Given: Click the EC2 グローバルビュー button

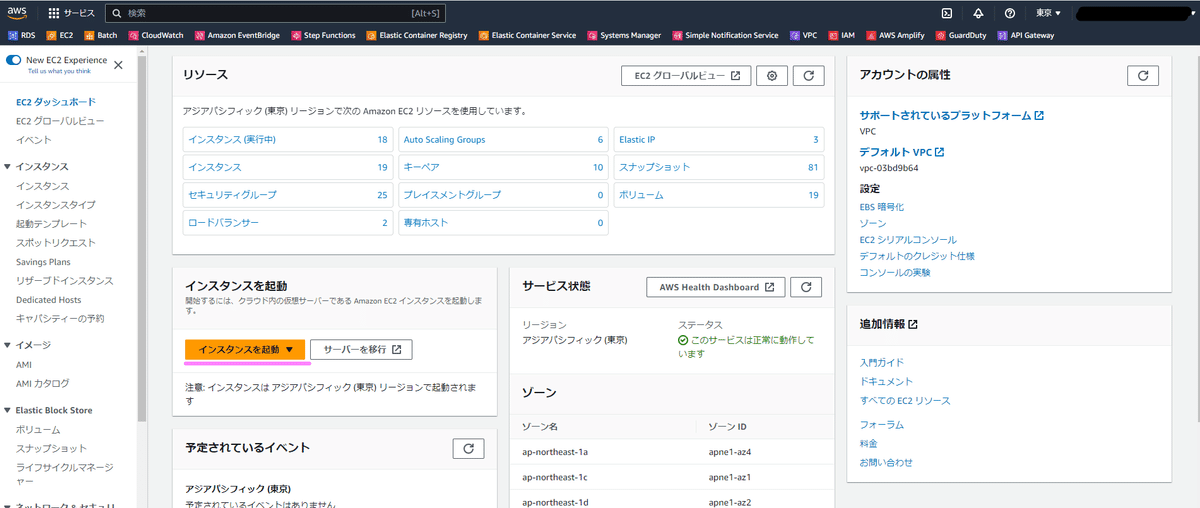Looking at the screenshot, I should pyautogui.click(x=685, y=75).
